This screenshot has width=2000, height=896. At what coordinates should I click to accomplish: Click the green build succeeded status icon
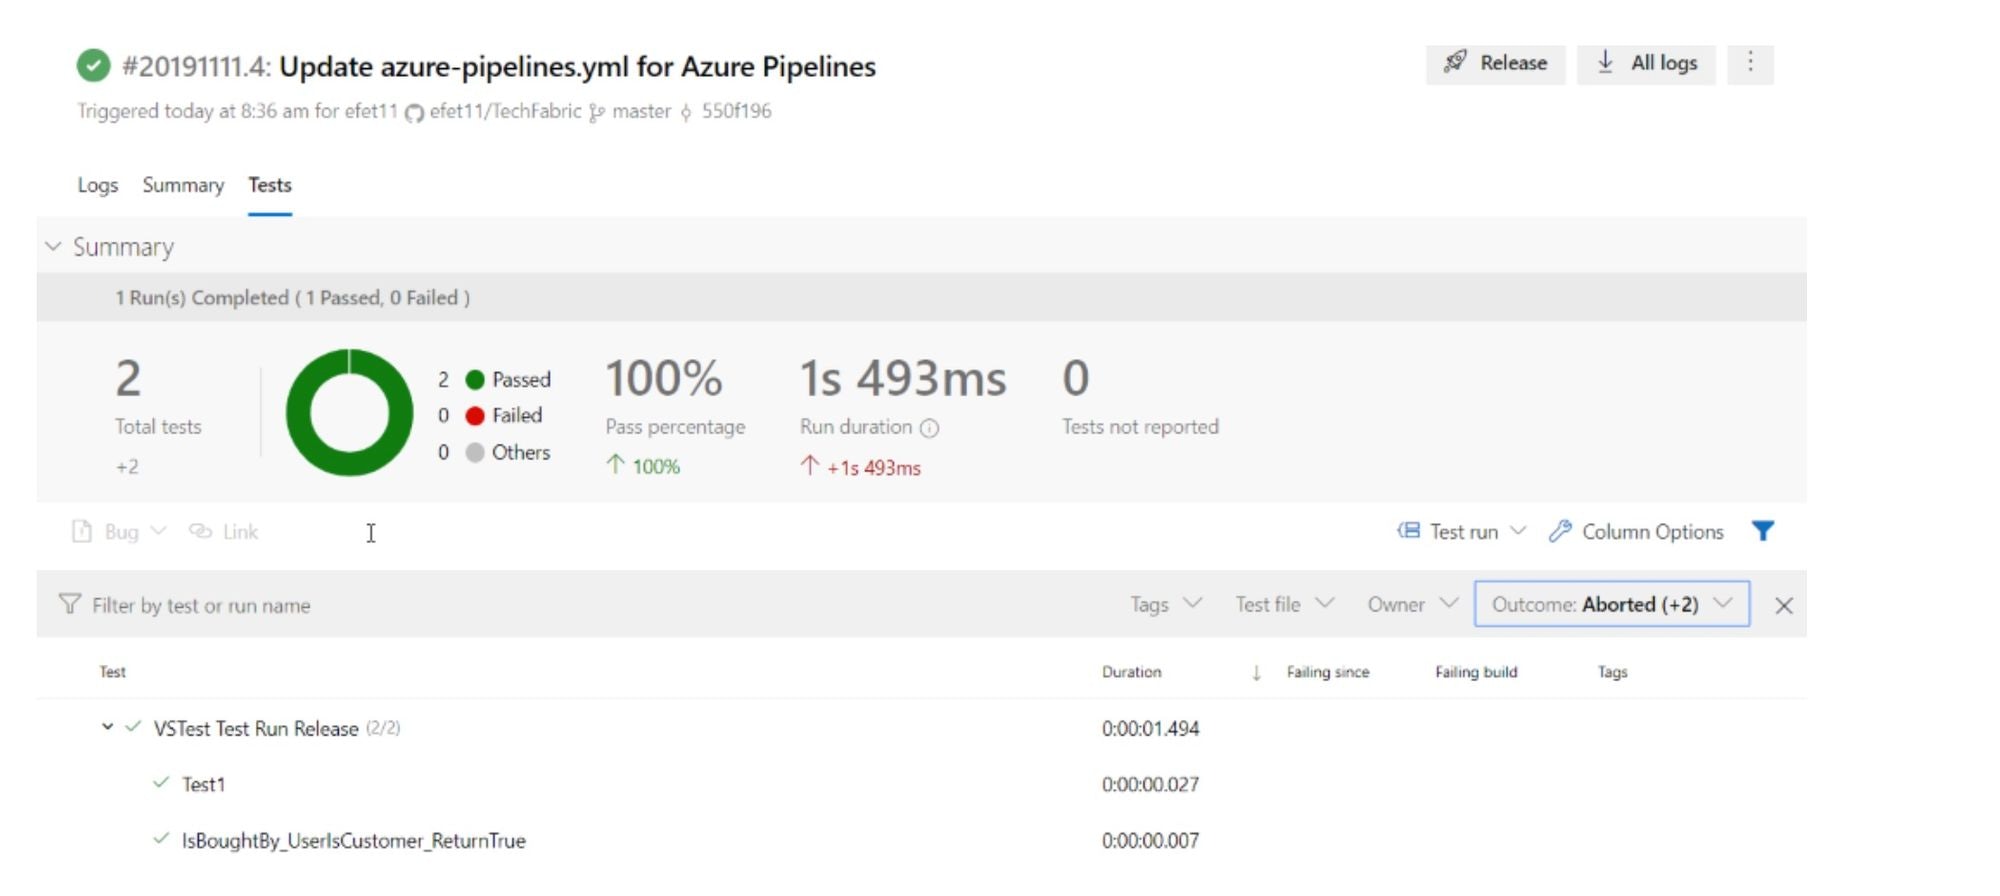coord(93,66)
